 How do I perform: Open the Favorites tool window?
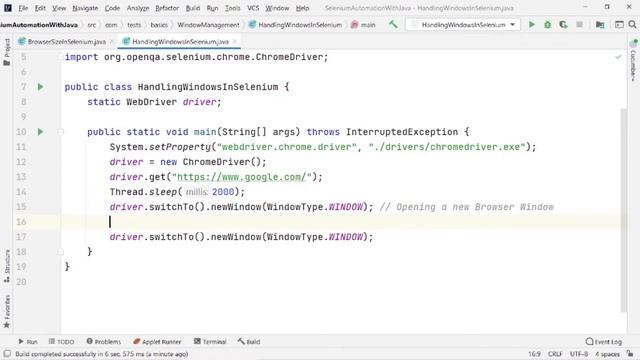(7, 311)
